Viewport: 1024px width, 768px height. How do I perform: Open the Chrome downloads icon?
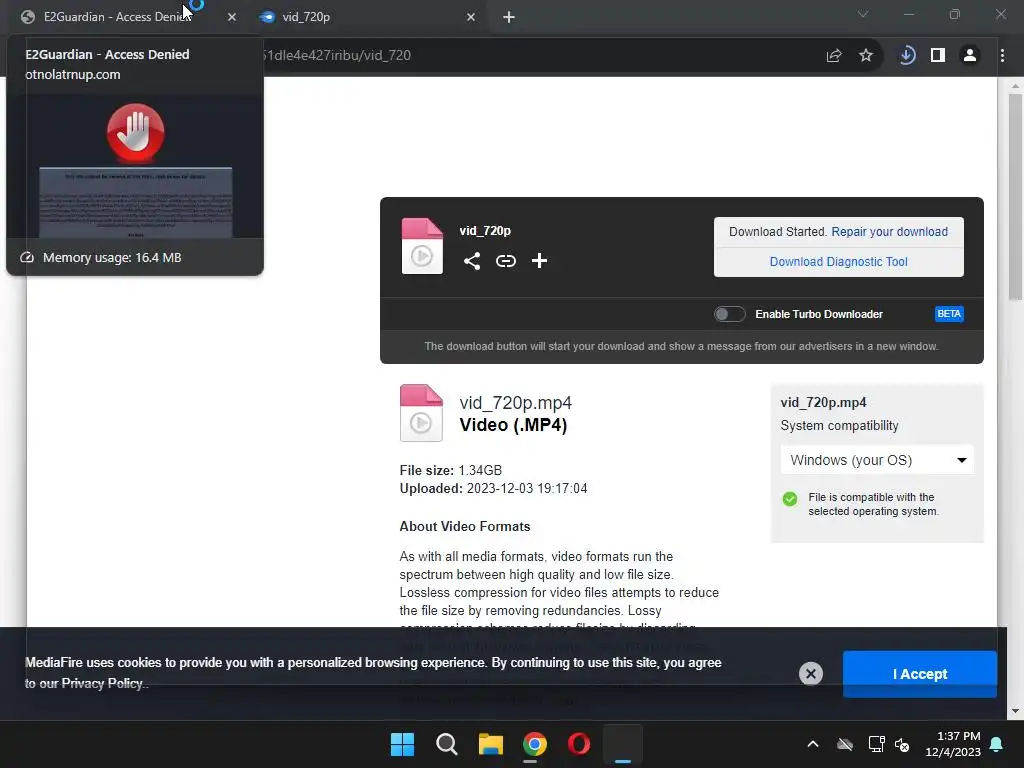(x=906, y=56)
